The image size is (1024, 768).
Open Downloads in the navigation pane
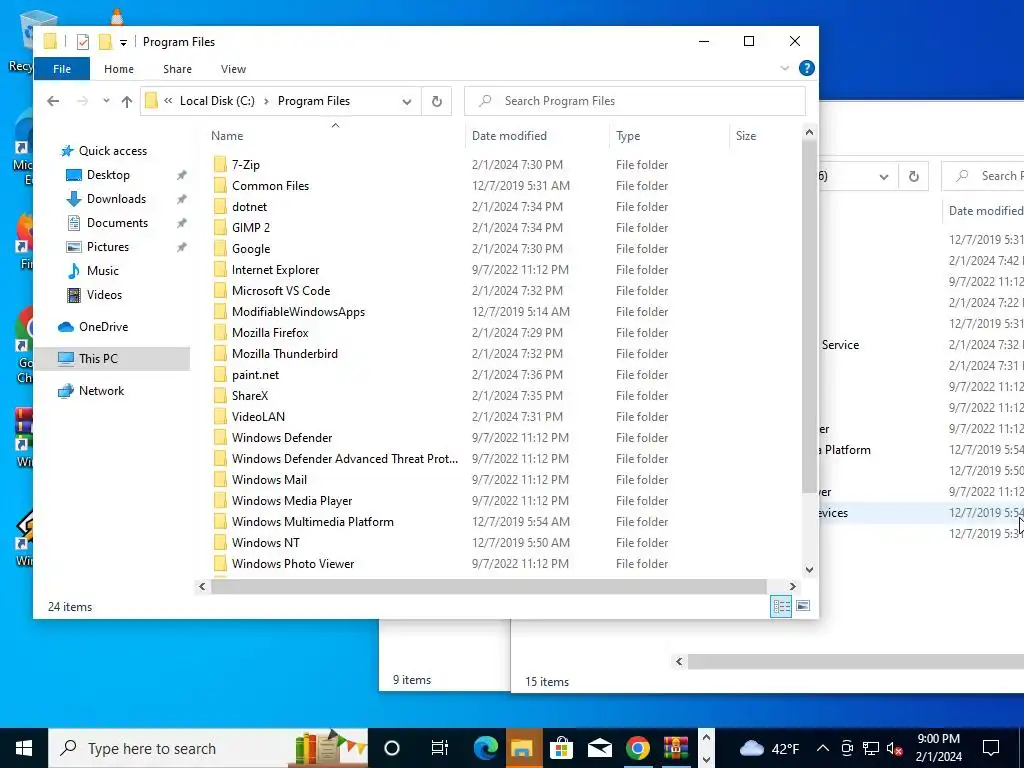pos(116,199)
